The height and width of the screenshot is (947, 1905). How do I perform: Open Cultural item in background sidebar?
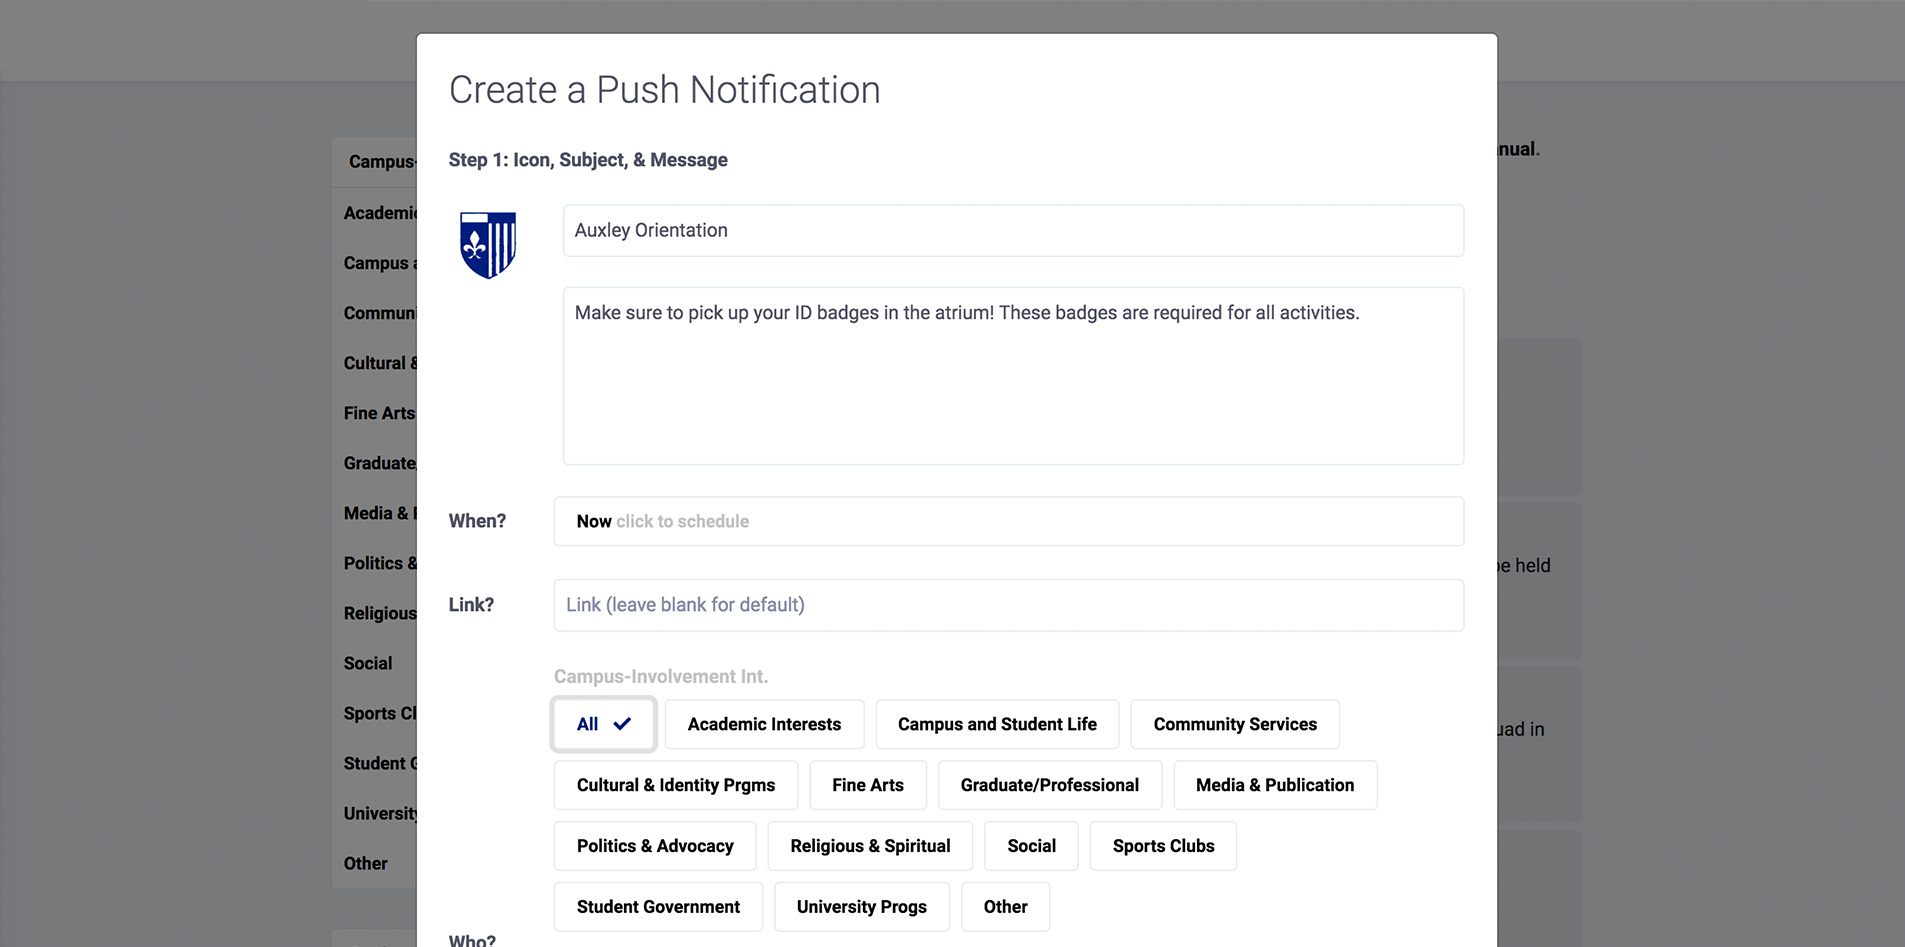[x=380, y=363]
